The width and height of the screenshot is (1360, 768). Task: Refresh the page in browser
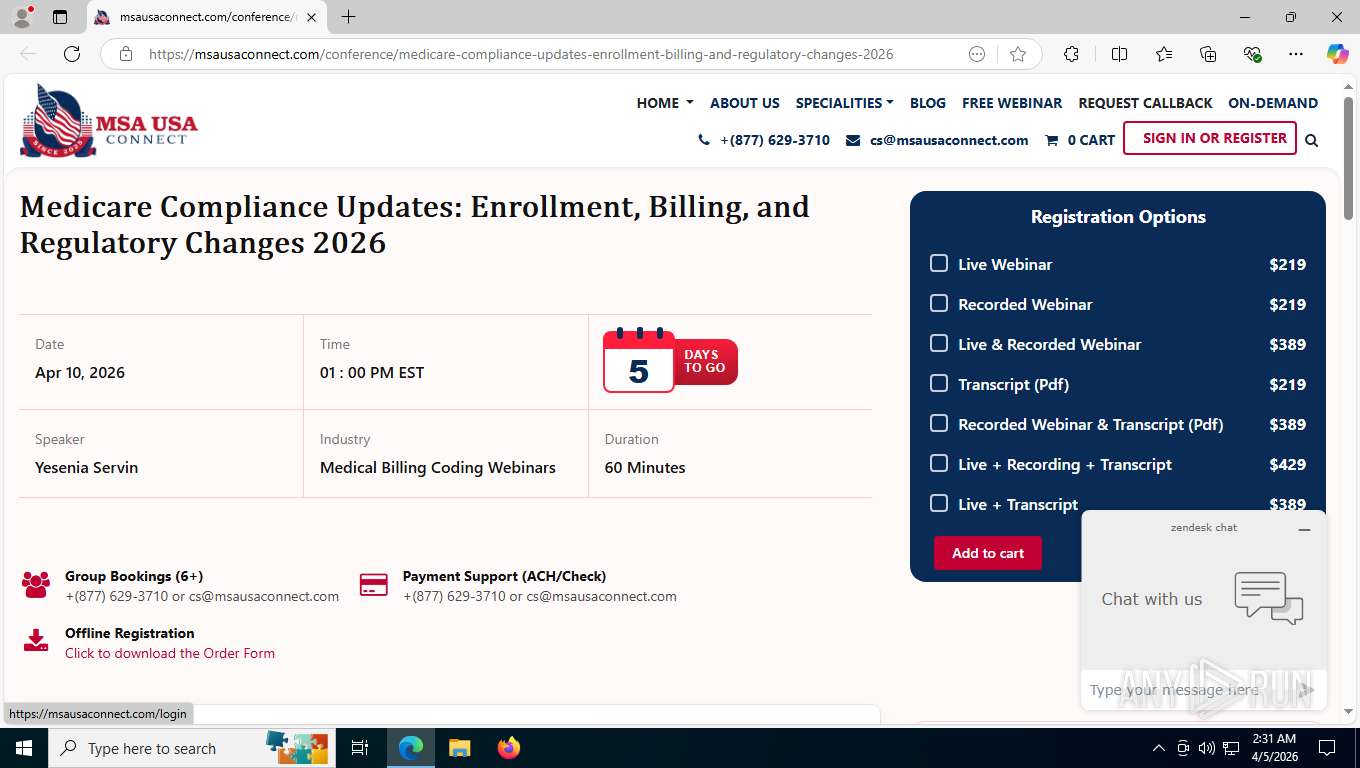coord(72,54)
